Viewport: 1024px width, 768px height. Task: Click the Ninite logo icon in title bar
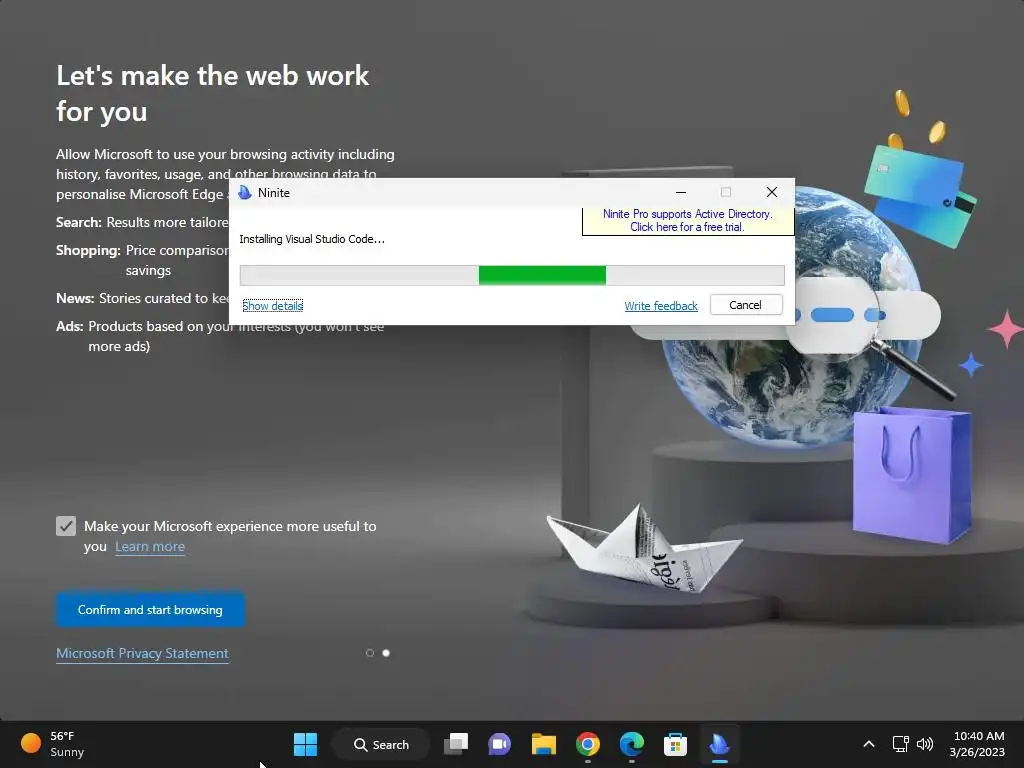(245, 193)
